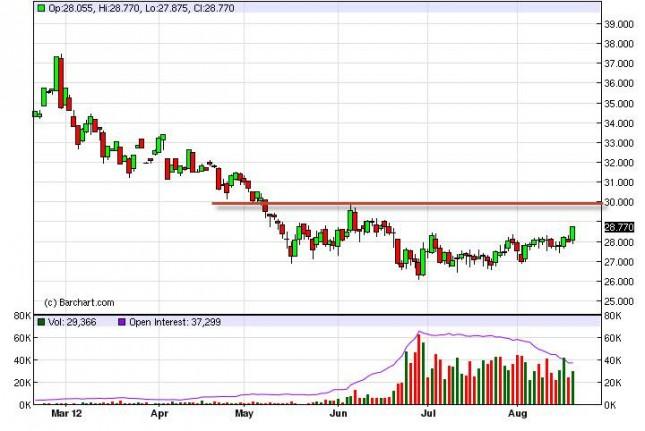Click the 'Apr' date axis label
The image size is (645, 431).
coord(159,413)
